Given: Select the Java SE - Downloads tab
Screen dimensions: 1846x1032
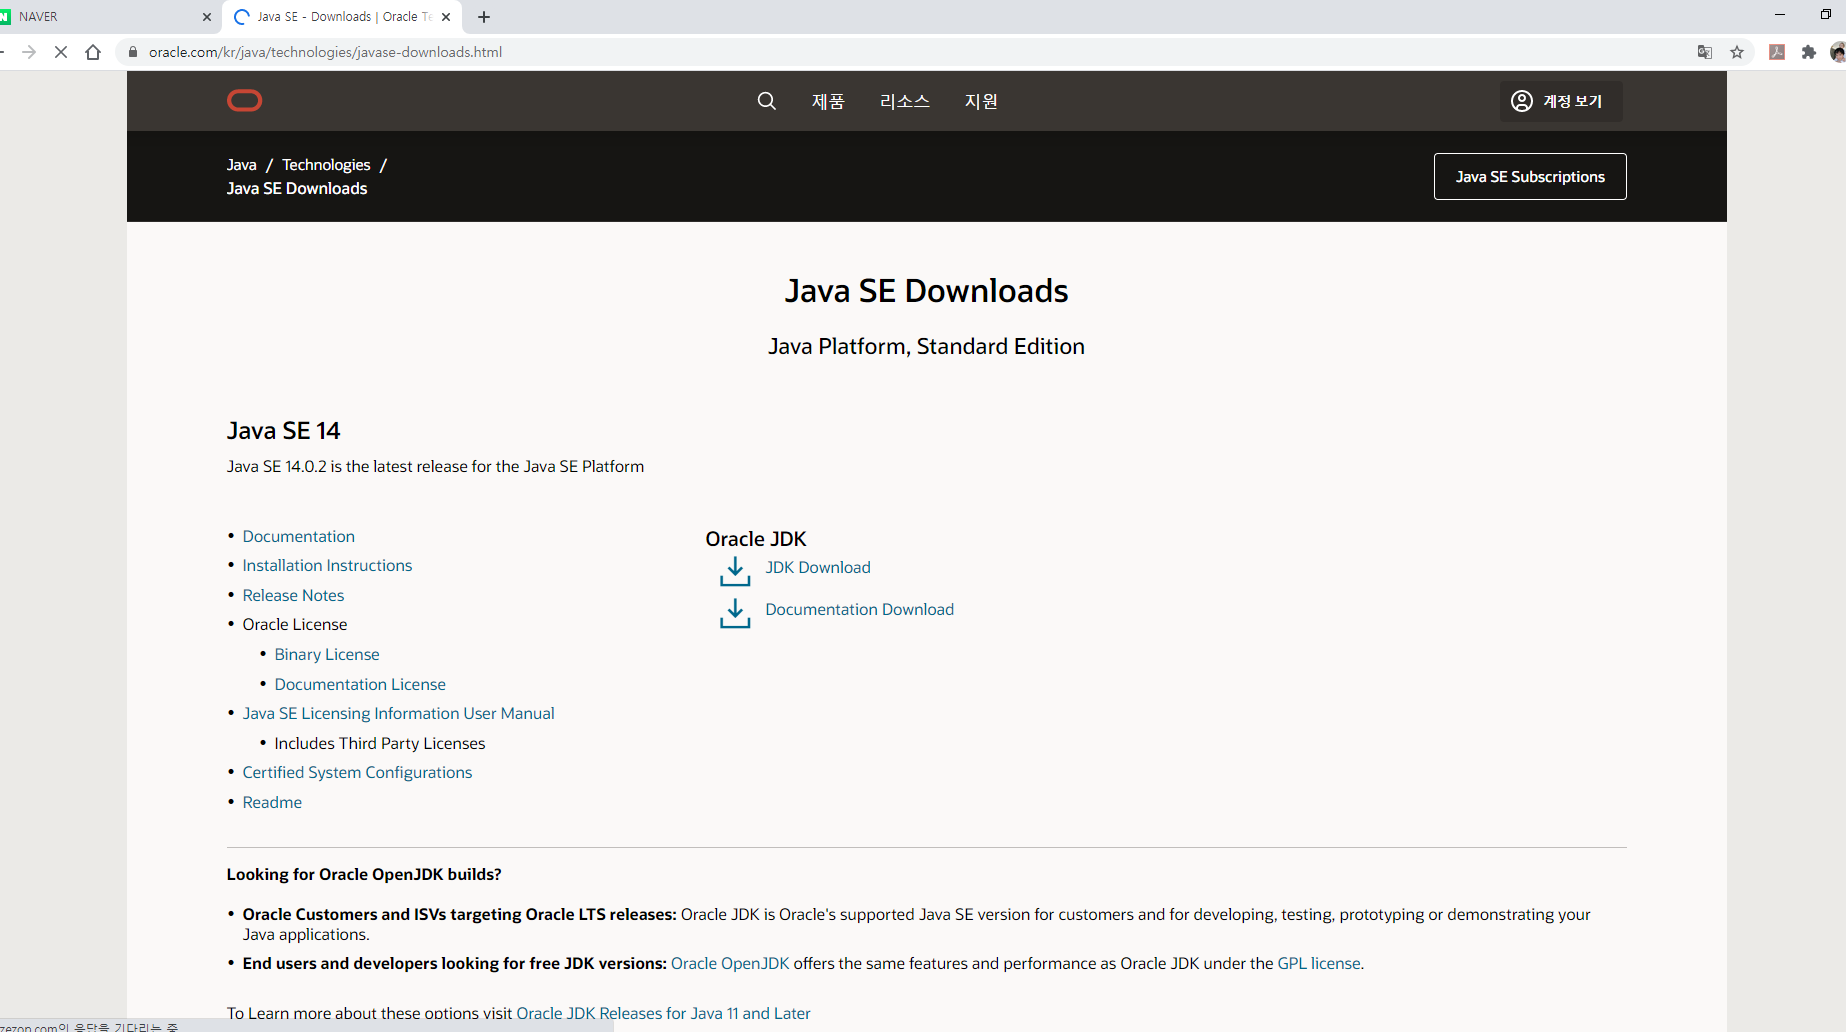Looking at the screenshot, I should tap(343, 17).
